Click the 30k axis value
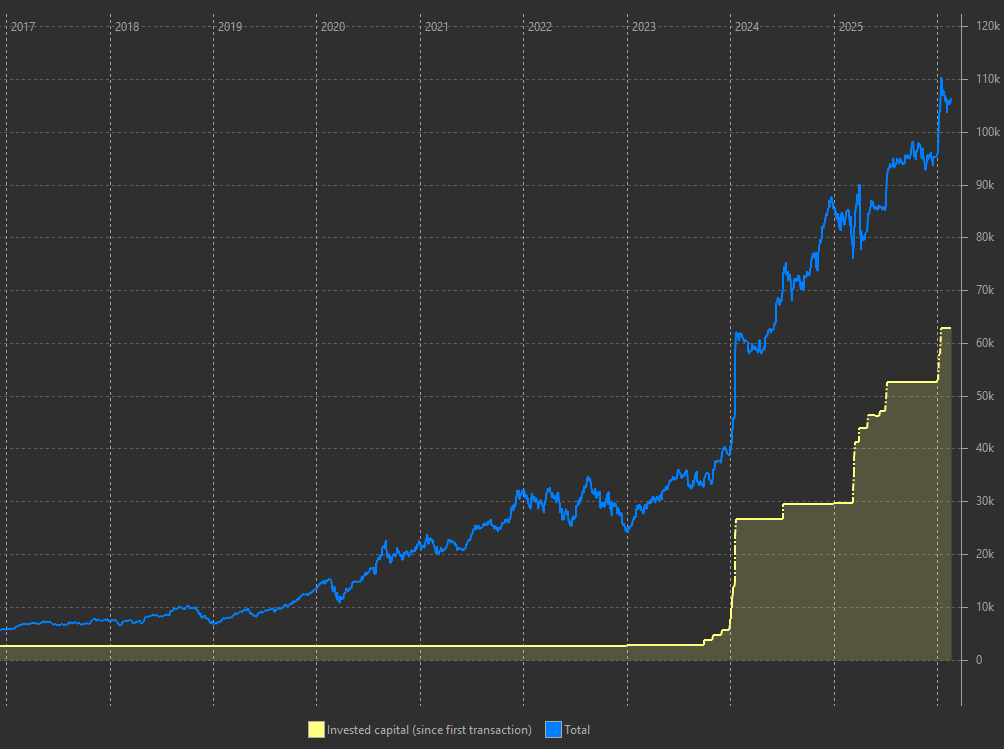The width and height of the screenshot is (1004, 749). 985,501
